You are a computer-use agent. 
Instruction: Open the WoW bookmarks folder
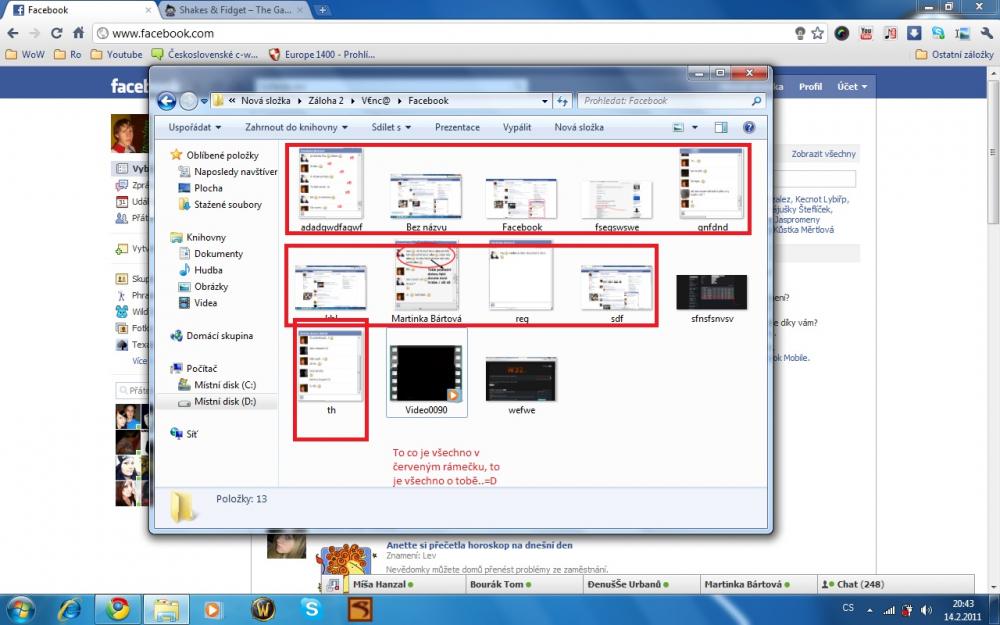pos(25,55)
